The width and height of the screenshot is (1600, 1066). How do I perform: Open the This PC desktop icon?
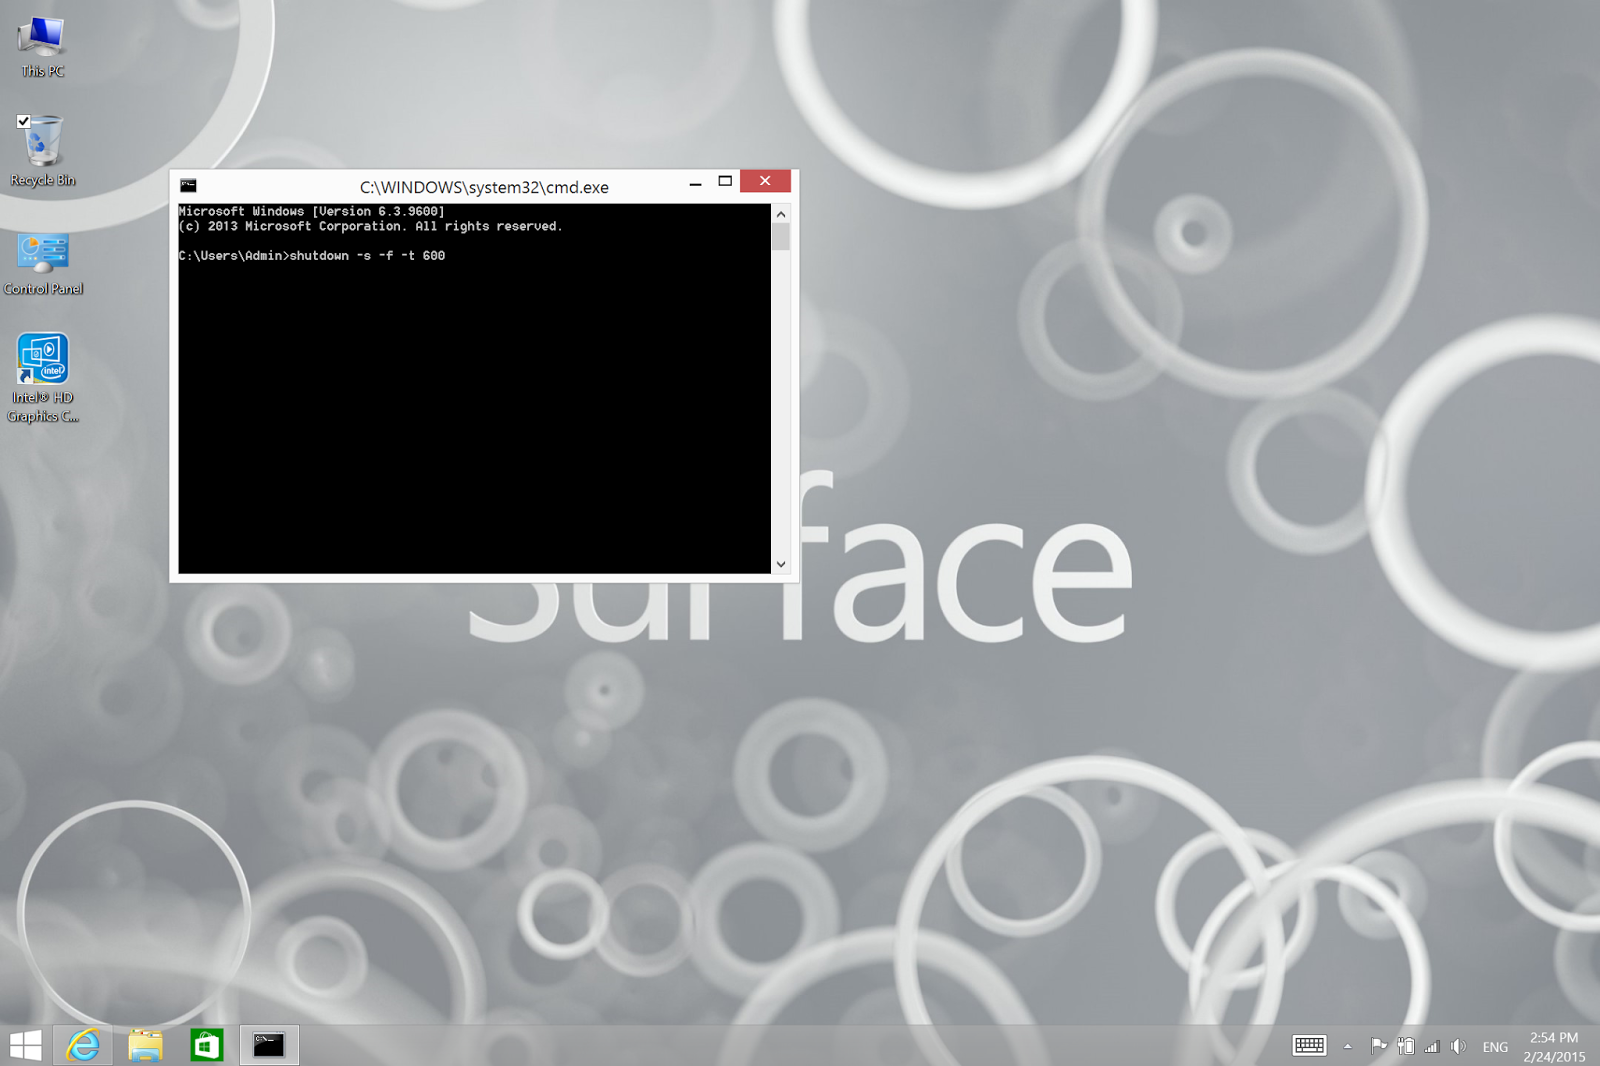[42, 46]
